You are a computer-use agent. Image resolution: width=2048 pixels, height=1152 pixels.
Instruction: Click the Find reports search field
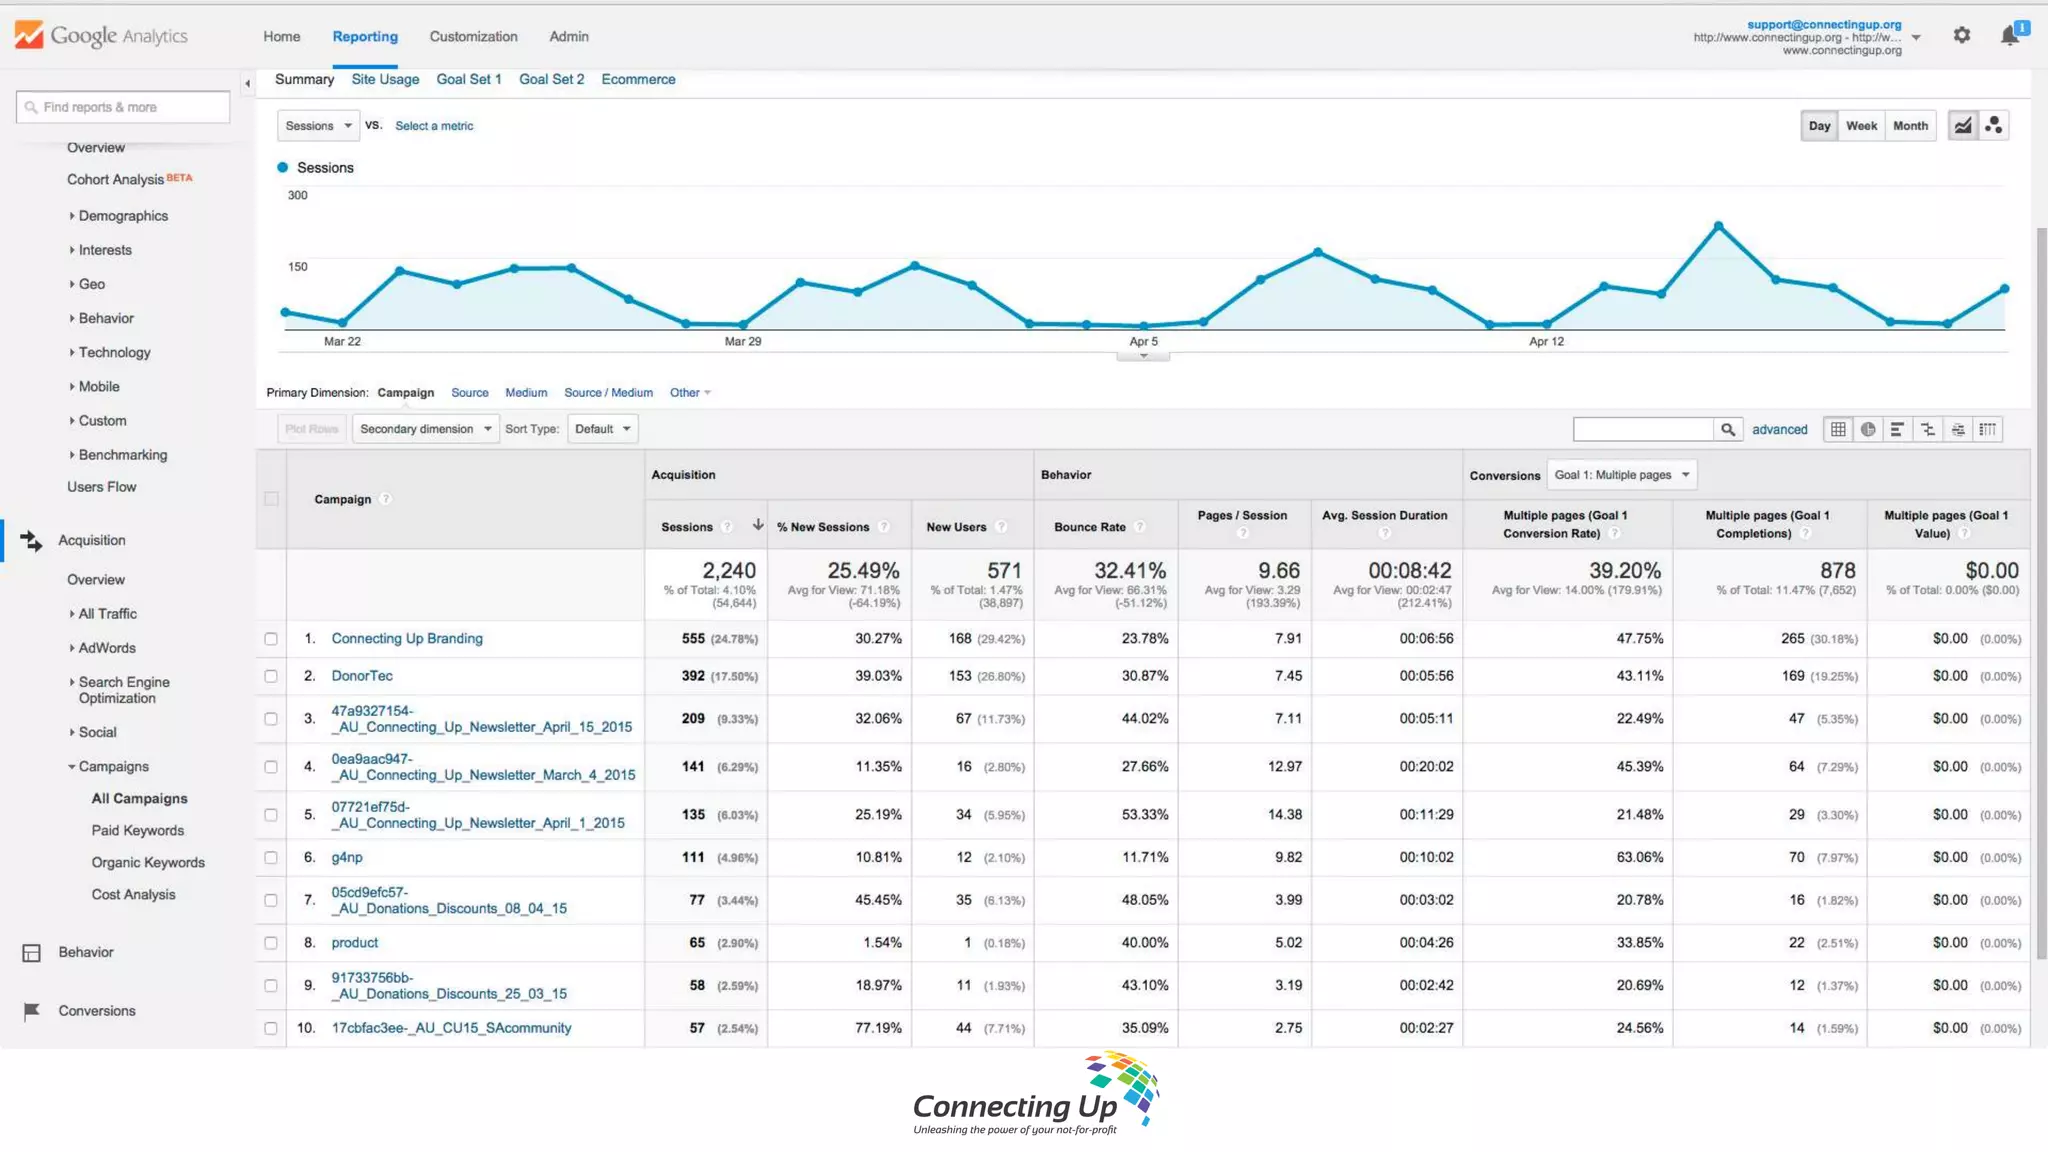pos(124,107)
